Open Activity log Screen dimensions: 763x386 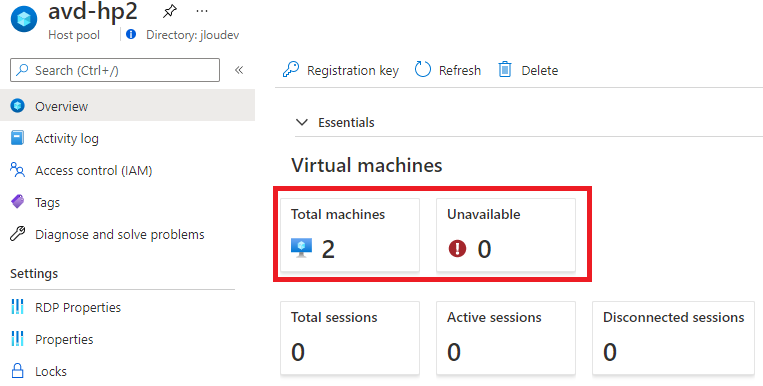click(x=66, y=139)
